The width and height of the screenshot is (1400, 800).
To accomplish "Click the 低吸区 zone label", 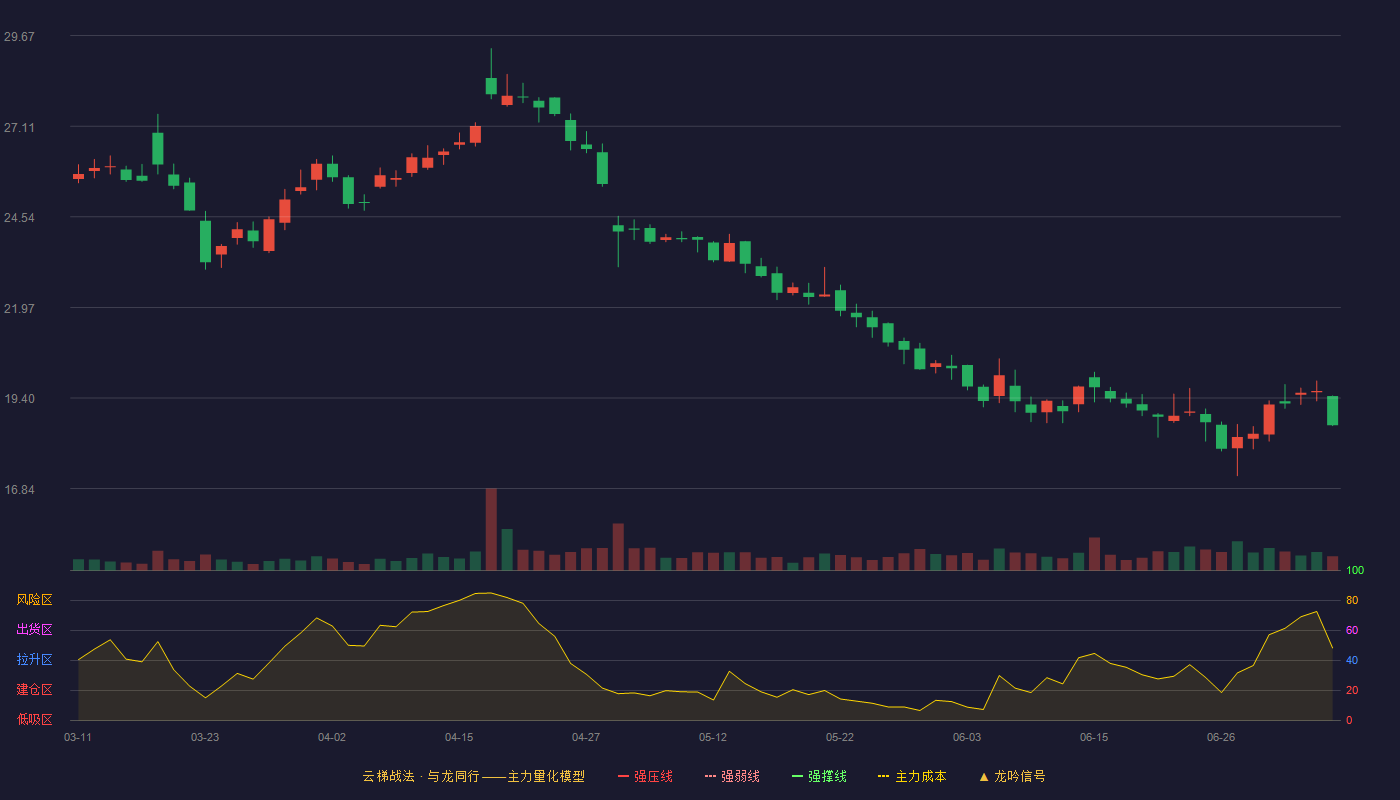I will pyautogui.click(x=35, y=719).
